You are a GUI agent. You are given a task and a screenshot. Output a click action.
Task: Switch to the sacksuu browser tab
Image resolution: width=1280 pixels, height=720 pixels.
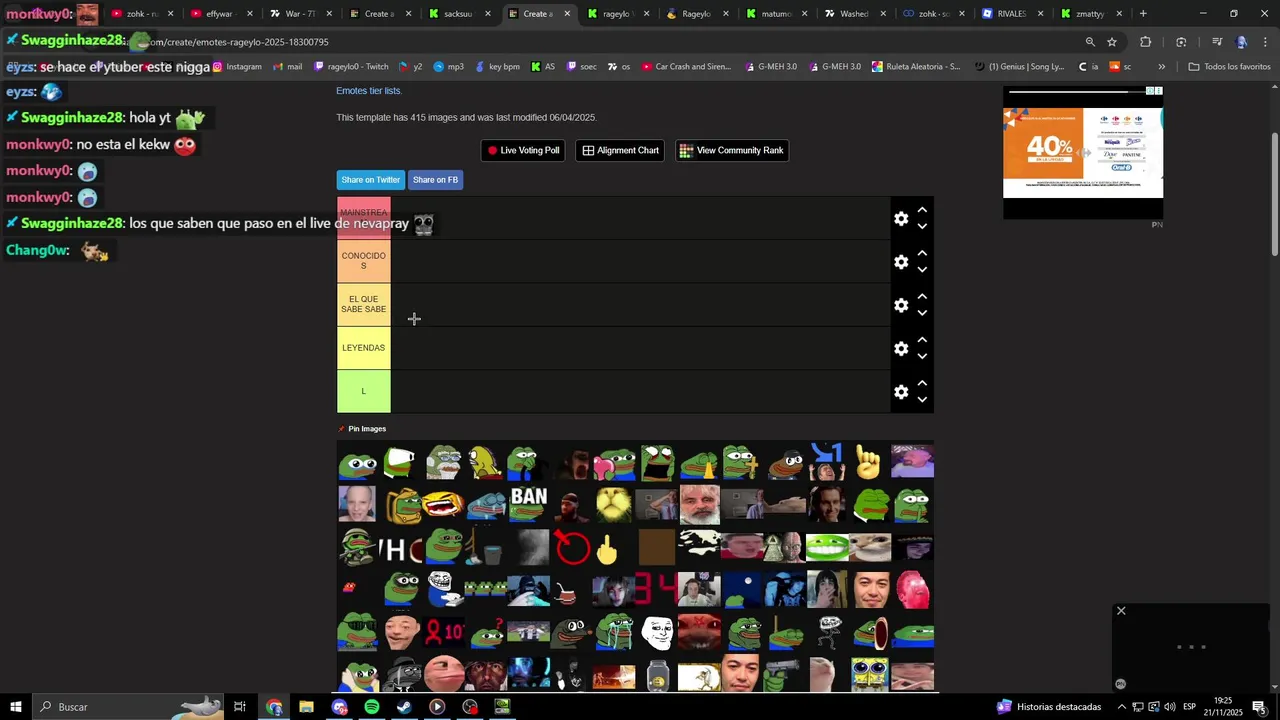(x=458, y=14)
